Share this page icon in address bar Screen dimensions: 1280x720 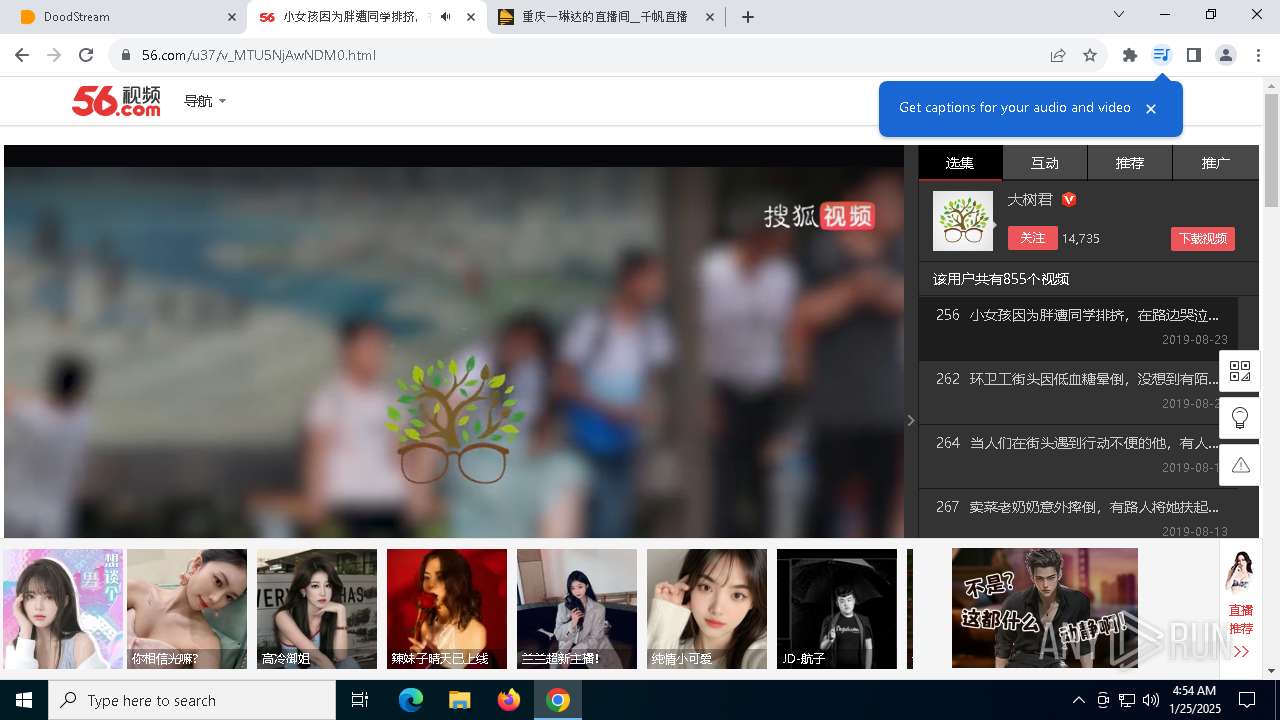(1058, 55)
